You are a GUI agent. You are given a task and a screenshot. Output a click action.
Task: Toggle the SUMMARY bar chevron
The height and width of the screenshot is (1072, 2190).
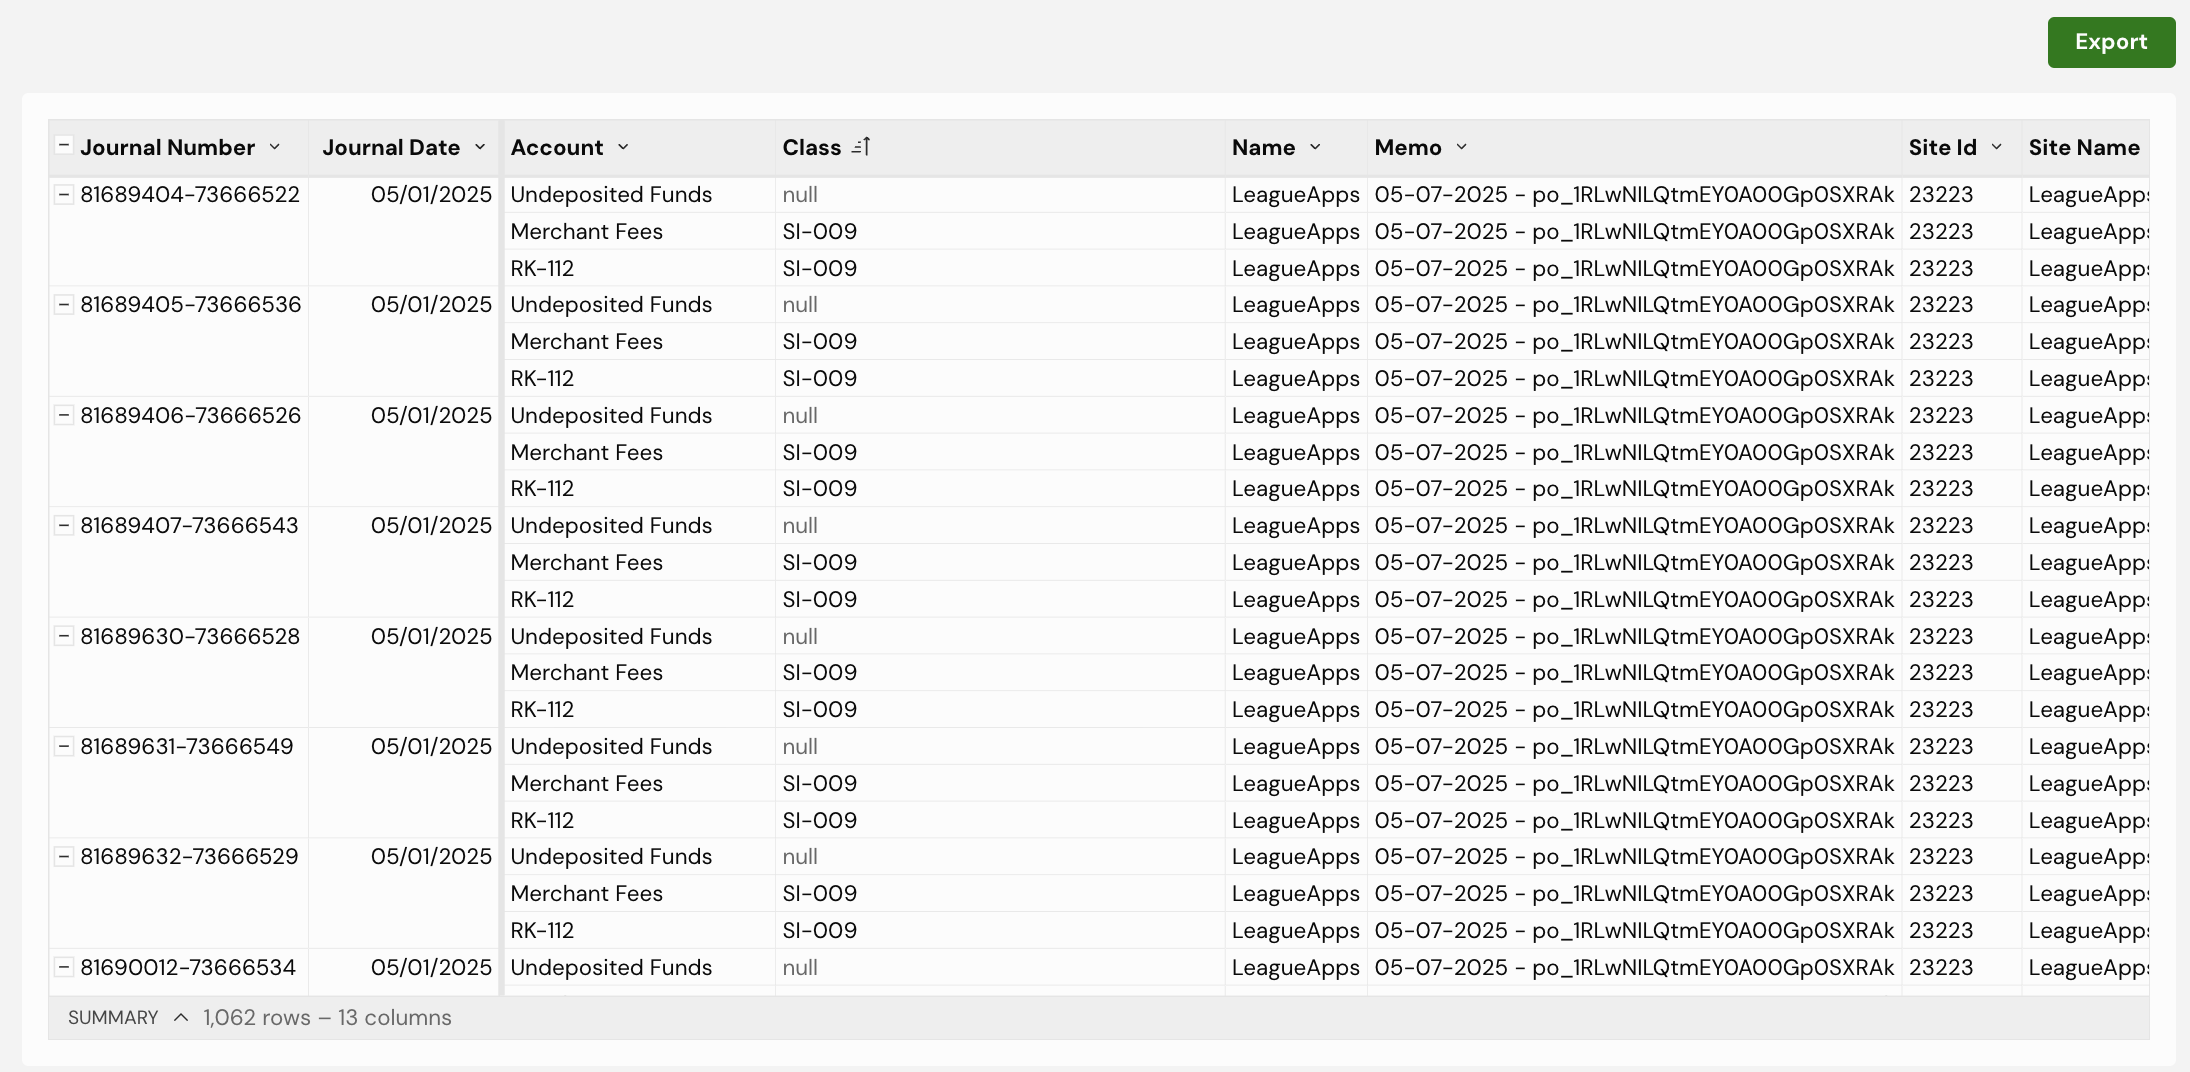pyautogui.click(x=181, y=1017)
